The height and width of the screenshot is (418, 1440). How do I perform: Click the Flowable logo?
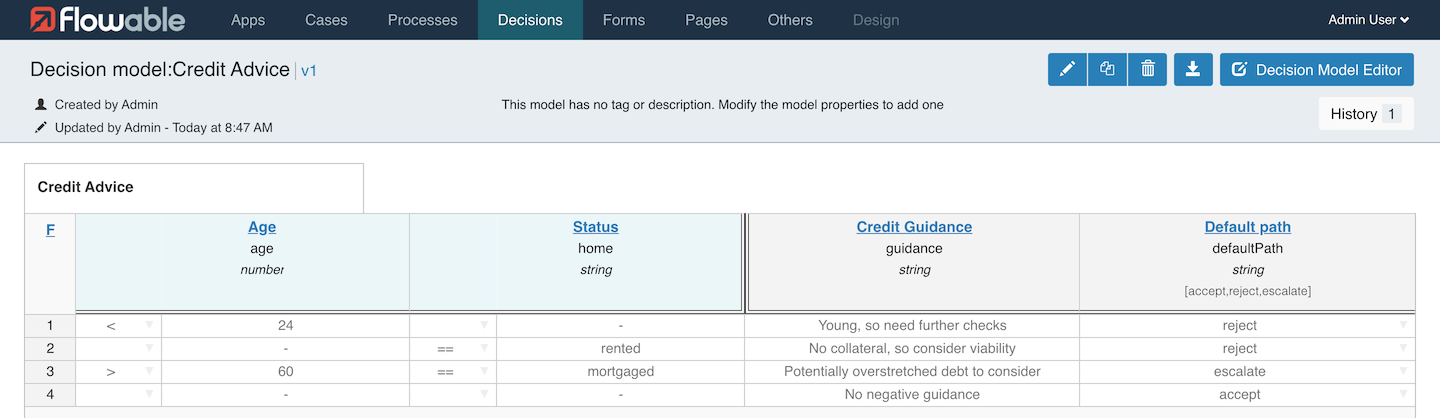[107, 20]
